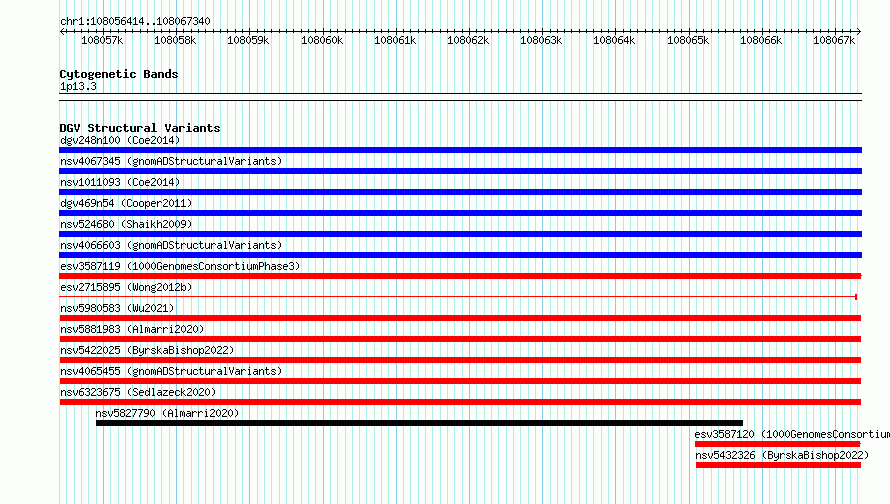Click the ruler's right arrowhead

pyautogui.click(x=859, y=31)
